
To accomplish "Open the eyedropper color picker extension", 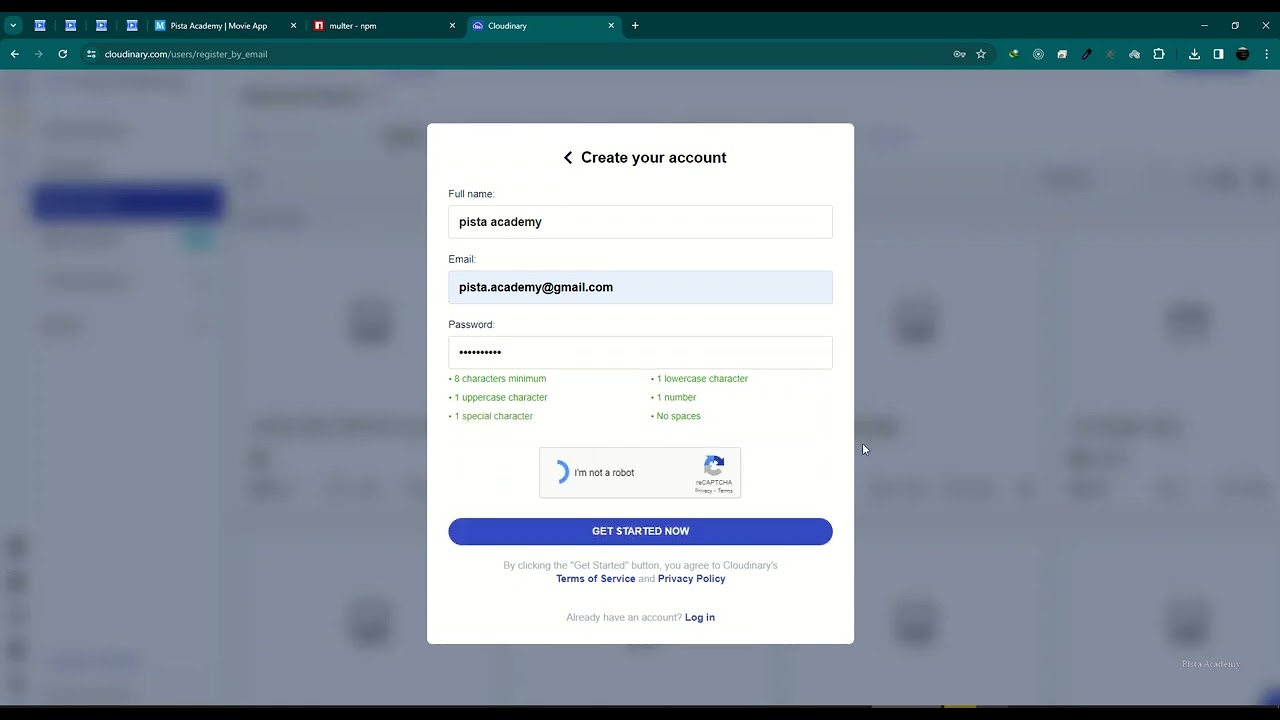I will click(x=1087, y=54).
